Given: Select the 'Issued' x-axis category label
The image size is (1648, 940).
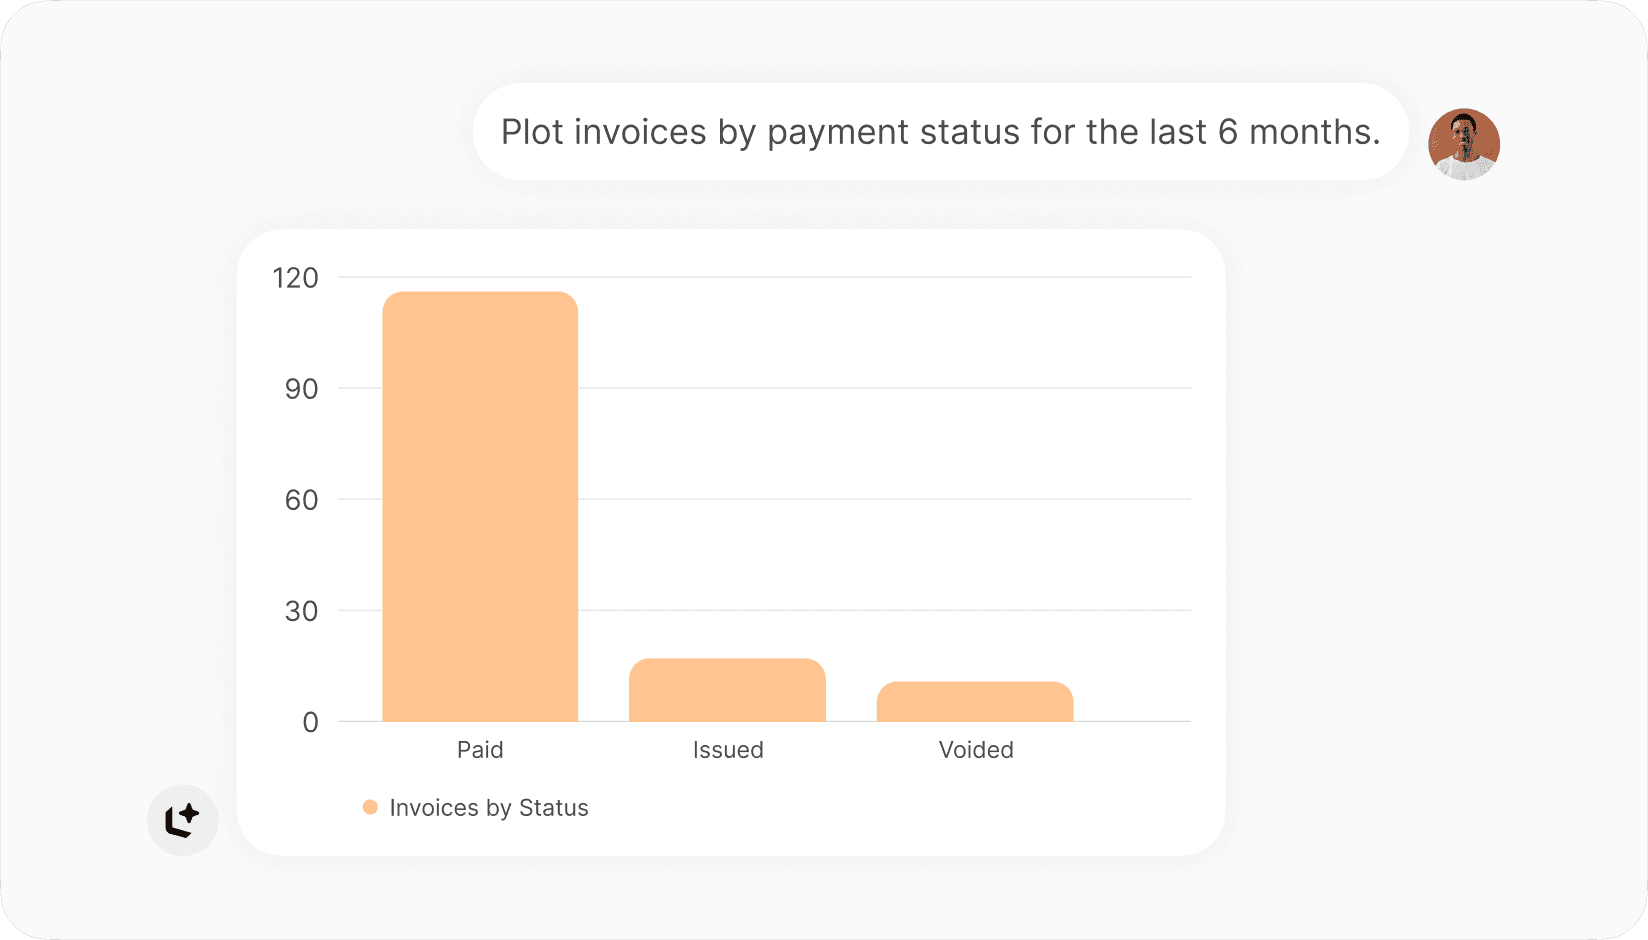Looking at the screenshot, I should pos(728,750).
